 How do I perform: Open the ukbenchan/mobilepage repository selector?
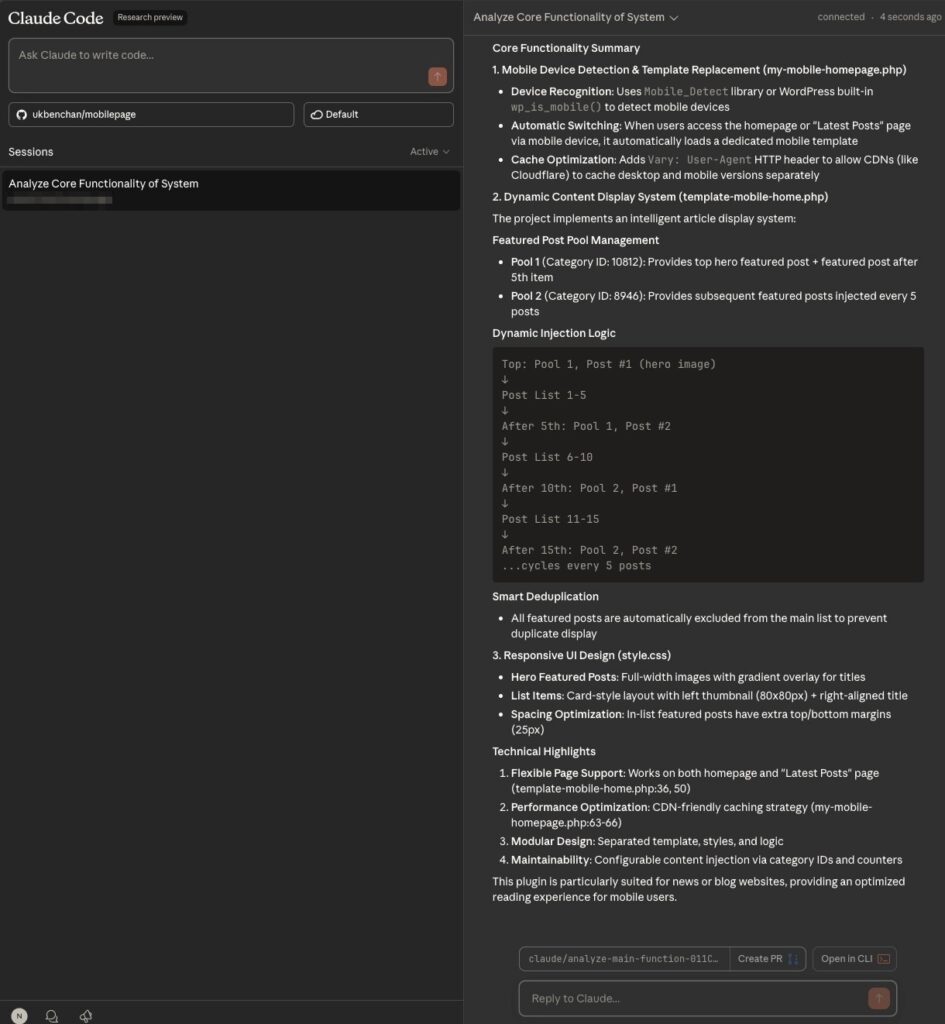point(151,115)
